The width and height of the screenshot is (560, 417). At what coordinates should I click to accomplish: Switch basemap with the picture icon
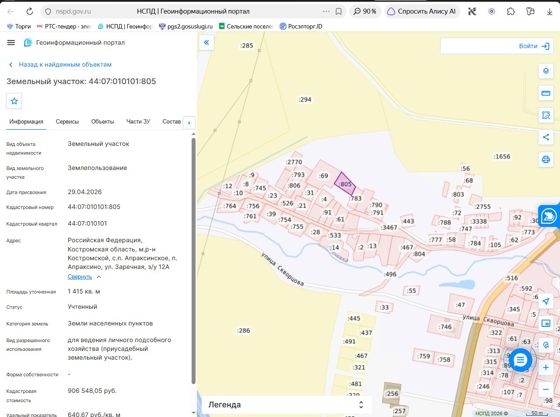546,323
